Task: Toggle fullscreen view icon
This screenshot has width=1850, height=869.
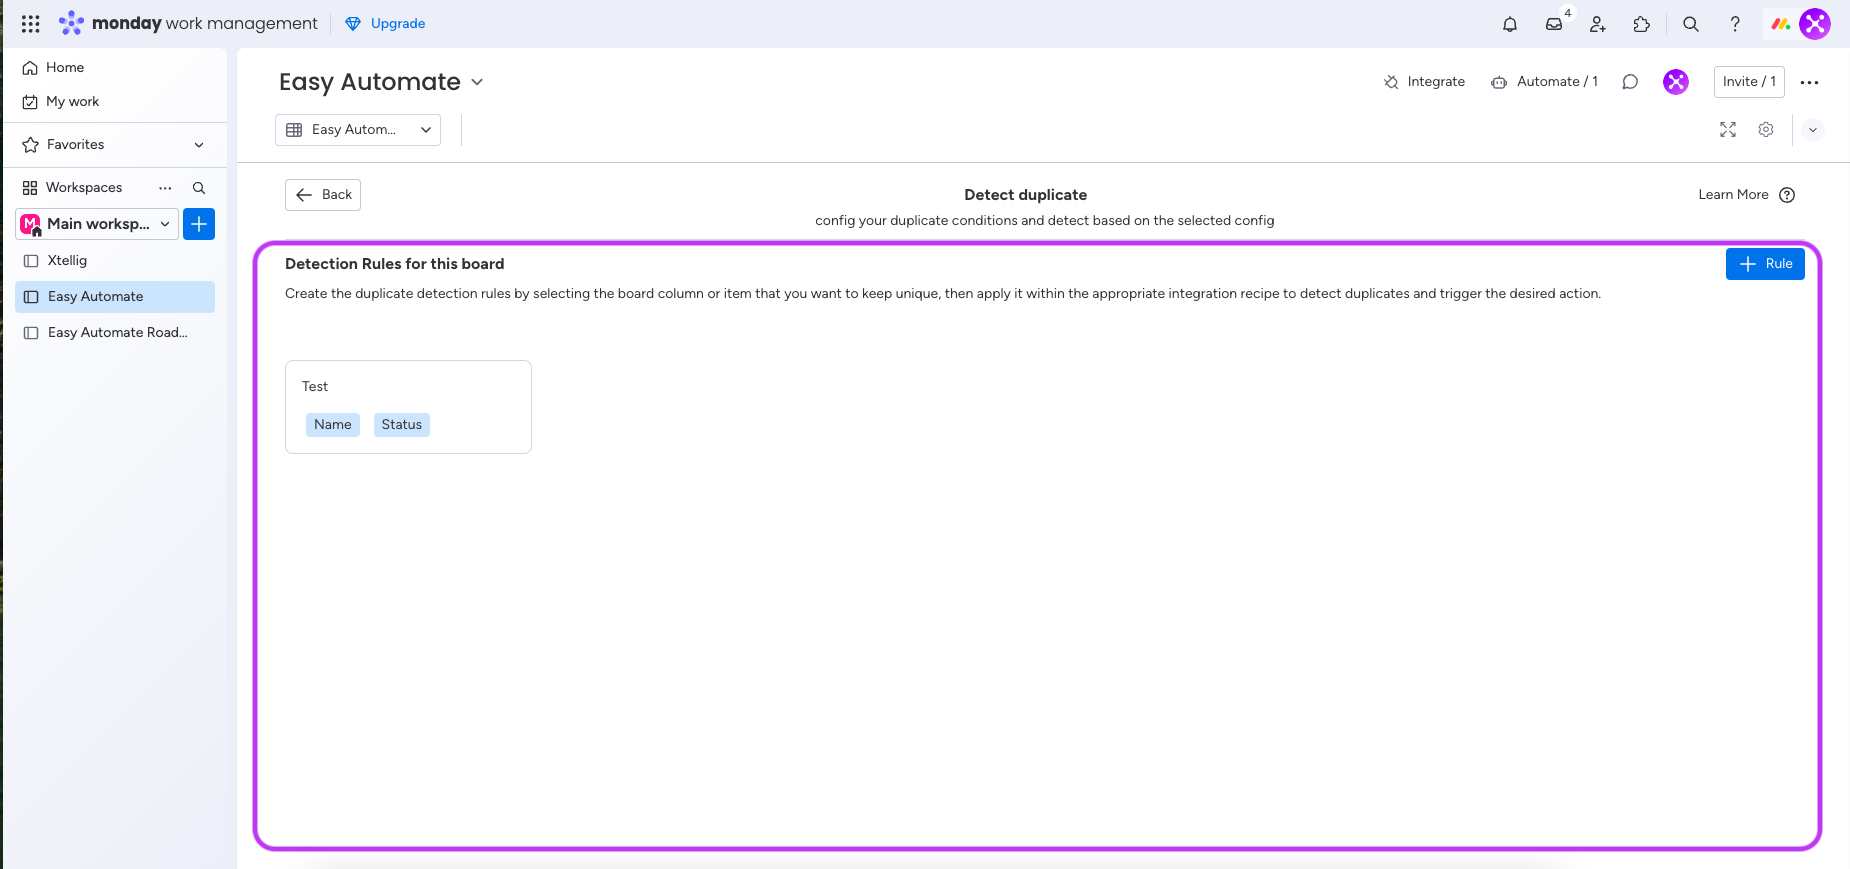Action: pyautogui.click(x=1728, y=130)
